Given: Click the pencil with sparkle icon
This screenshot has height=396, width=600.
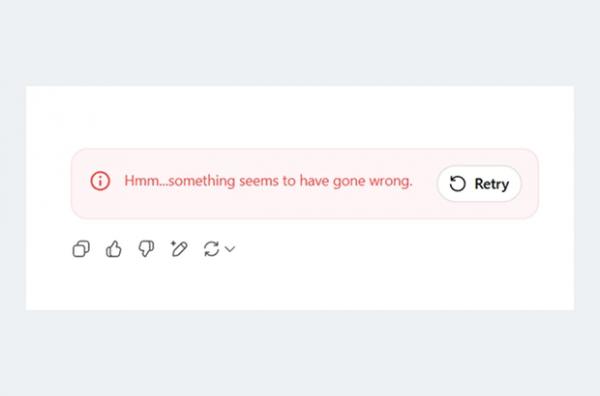Looking at the screenshot, I should 179,249.
